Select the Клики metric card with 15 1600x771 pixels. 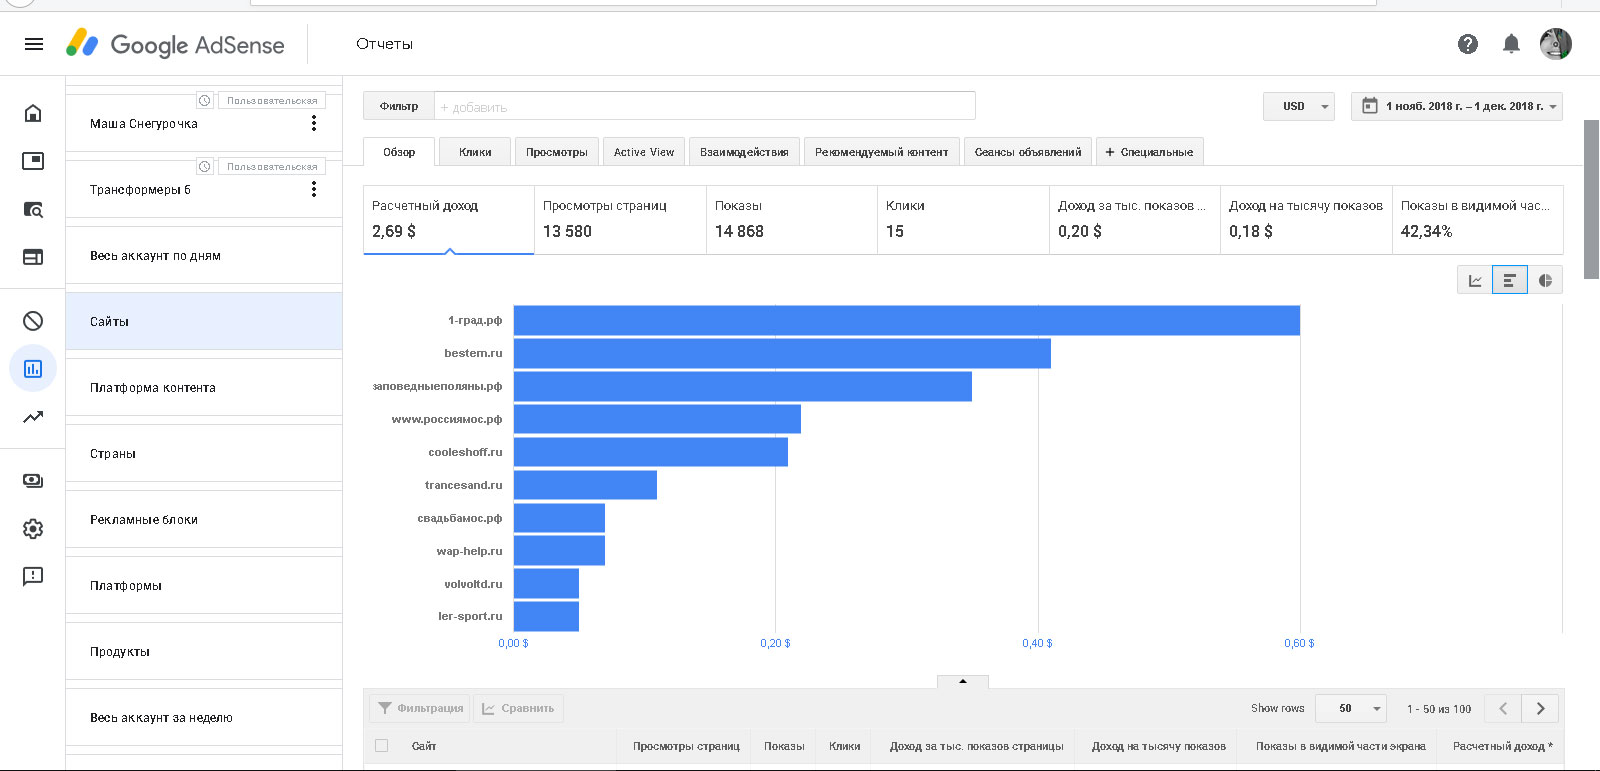pos(963,219)
